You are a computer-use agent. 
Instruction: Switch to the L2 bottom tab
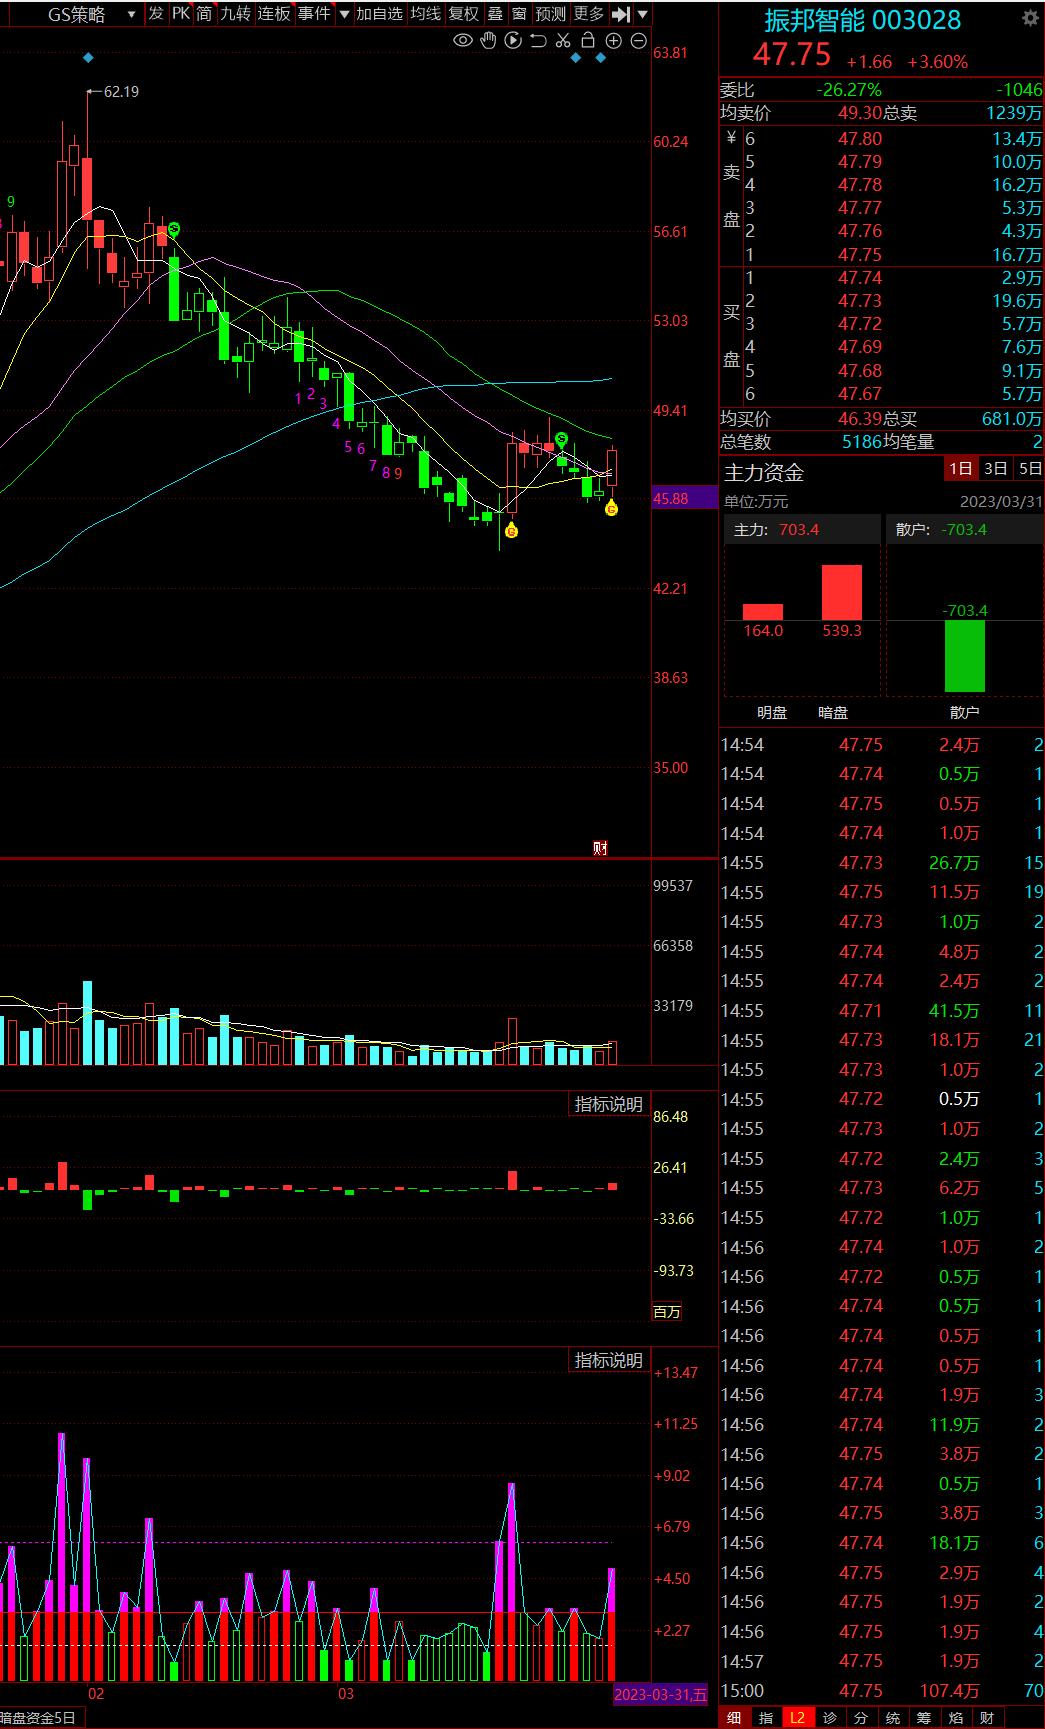coord(797,1718)
